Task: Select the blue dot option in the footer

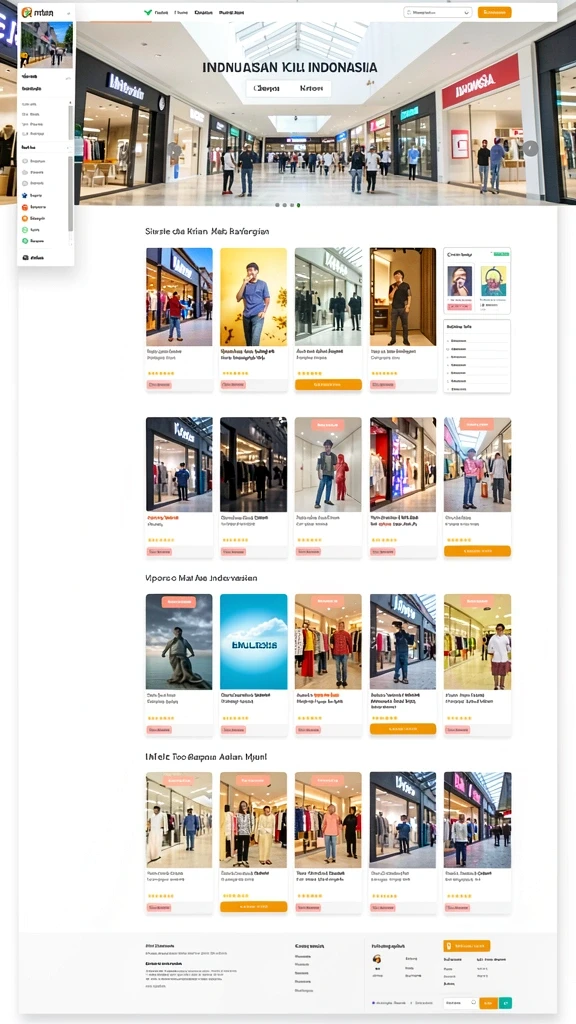Action: click(374, 1002)
